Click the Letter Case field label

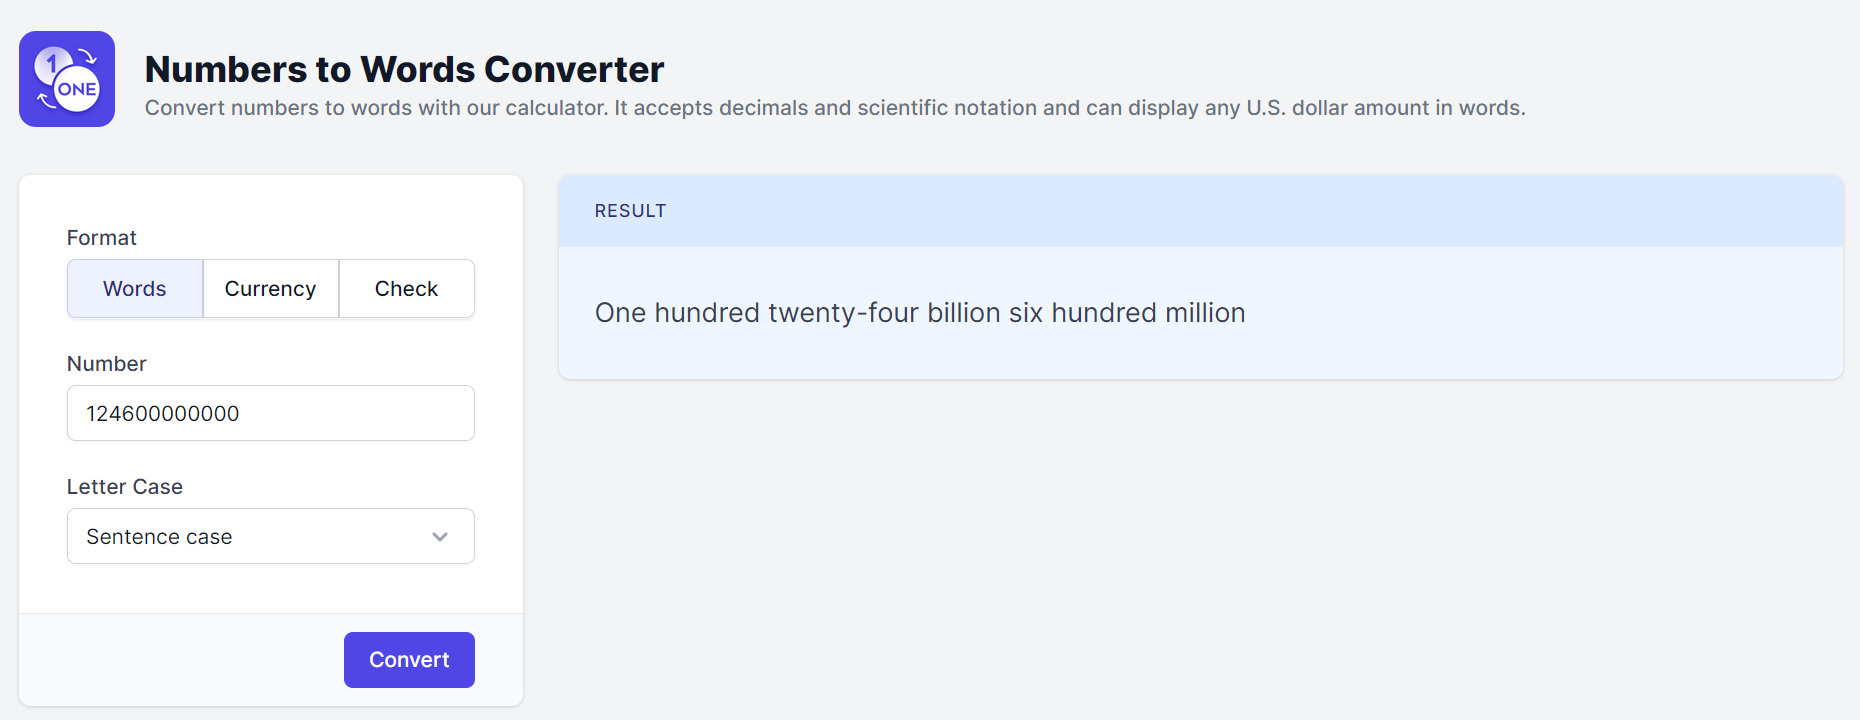pyautogui.click(x=125, y=487)
